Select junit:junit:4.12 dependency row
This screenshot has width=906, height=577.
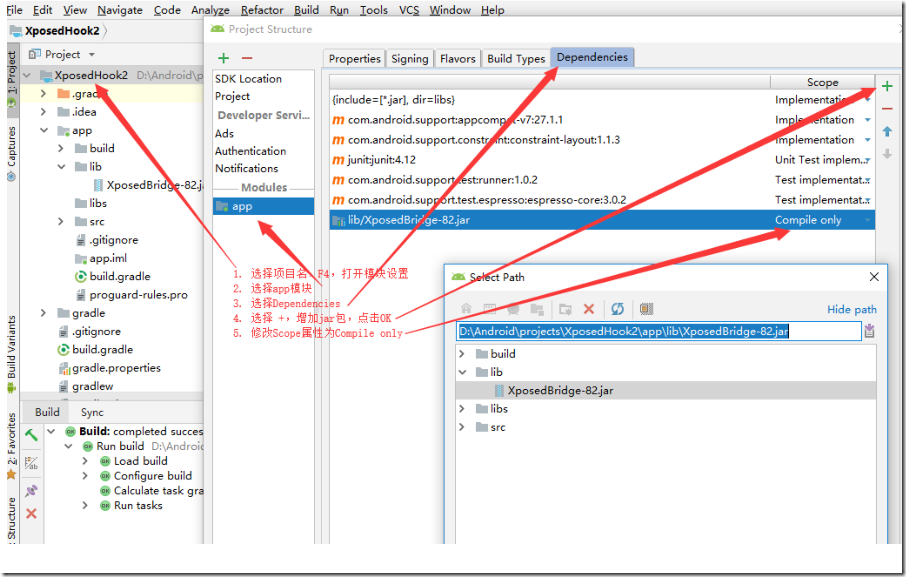pos(601,160)
